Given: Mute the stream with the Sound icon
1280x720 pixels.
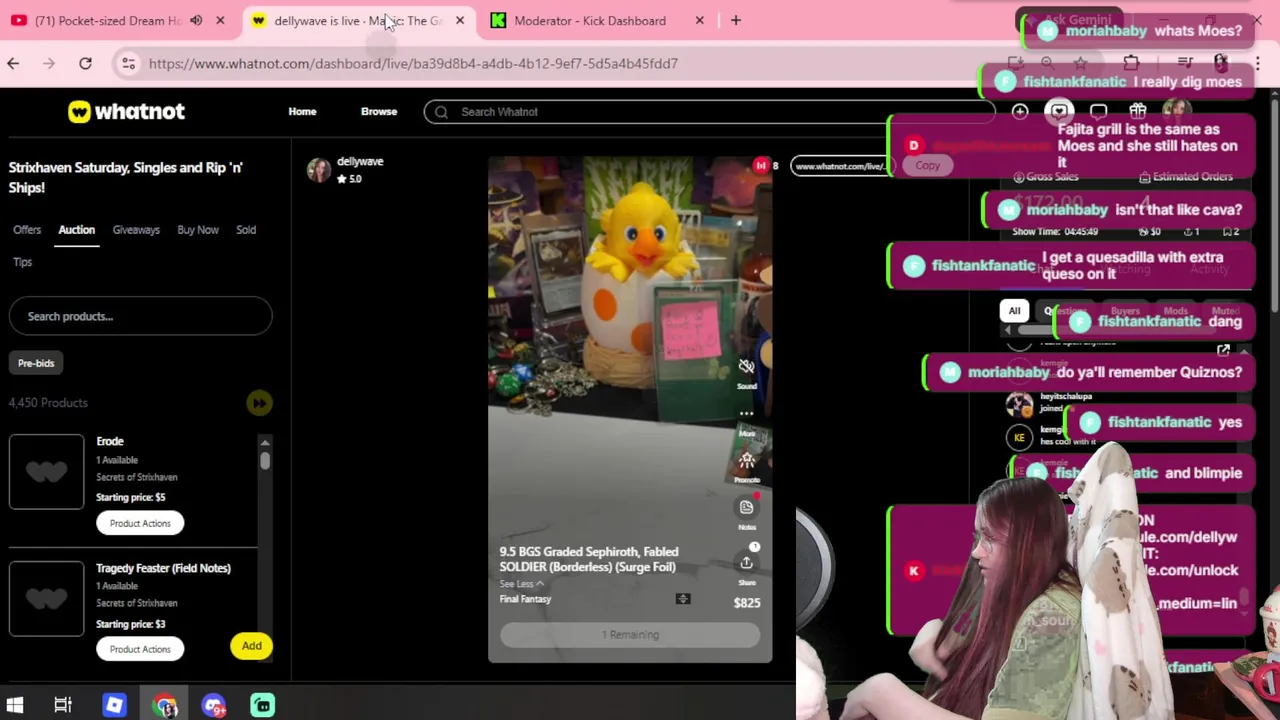Looking at the screenshot, I should (x=746, y=367).
